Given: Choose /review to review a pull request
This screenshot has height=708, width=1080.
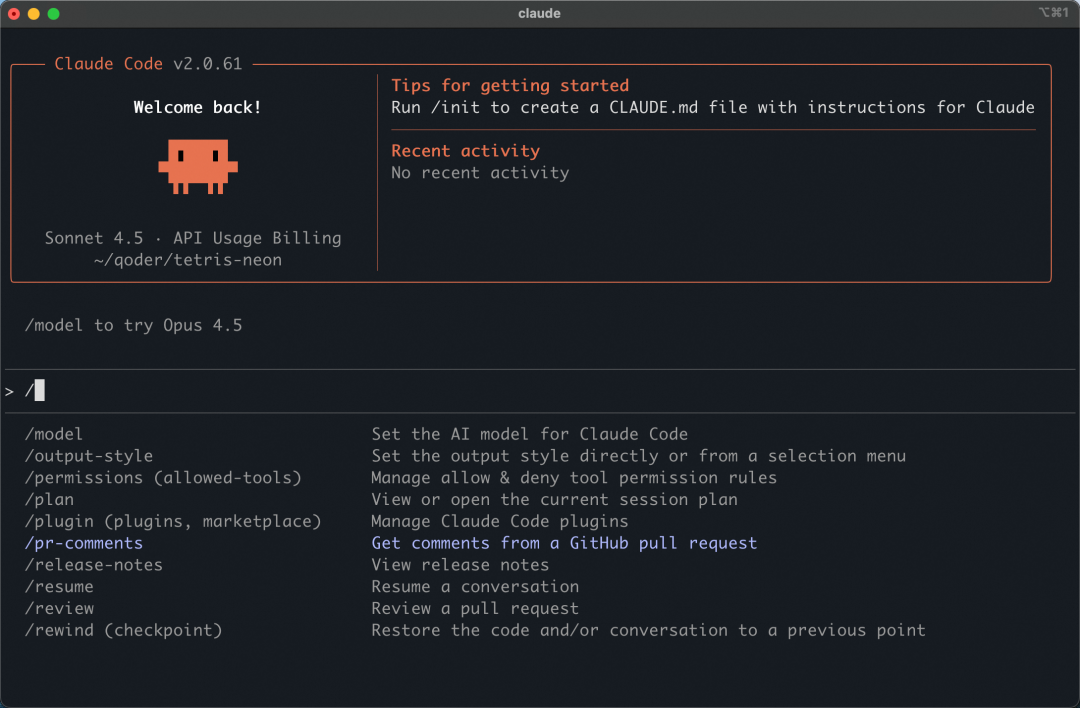Looking at the screenshot, I should coord(60,608).
